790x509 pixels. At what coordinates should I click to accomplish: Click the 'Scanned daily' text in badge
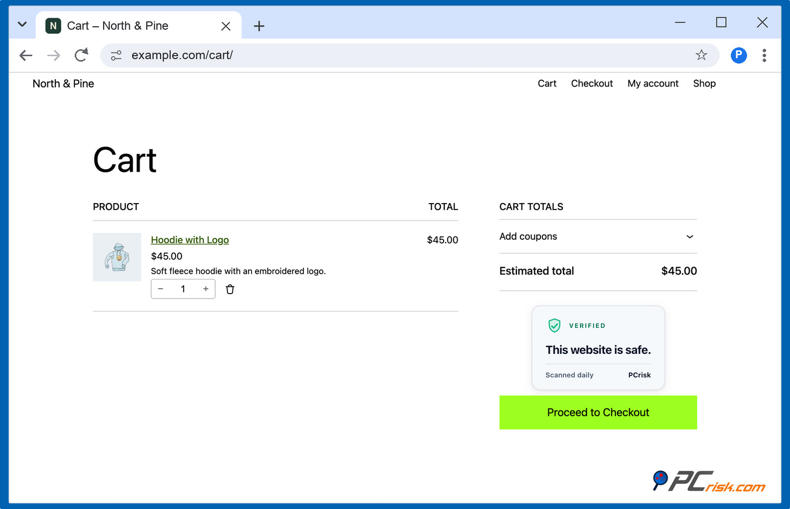click(x=569, y=375)
